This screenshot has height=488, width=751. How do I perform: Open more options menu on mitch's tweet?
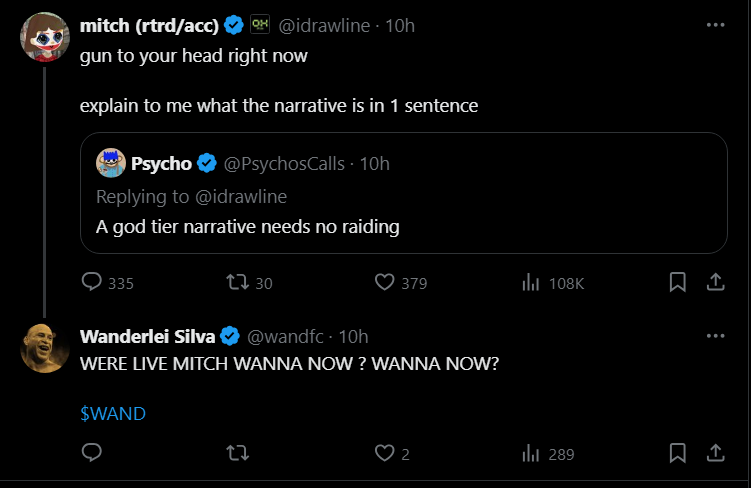click(x=716, y=25)
